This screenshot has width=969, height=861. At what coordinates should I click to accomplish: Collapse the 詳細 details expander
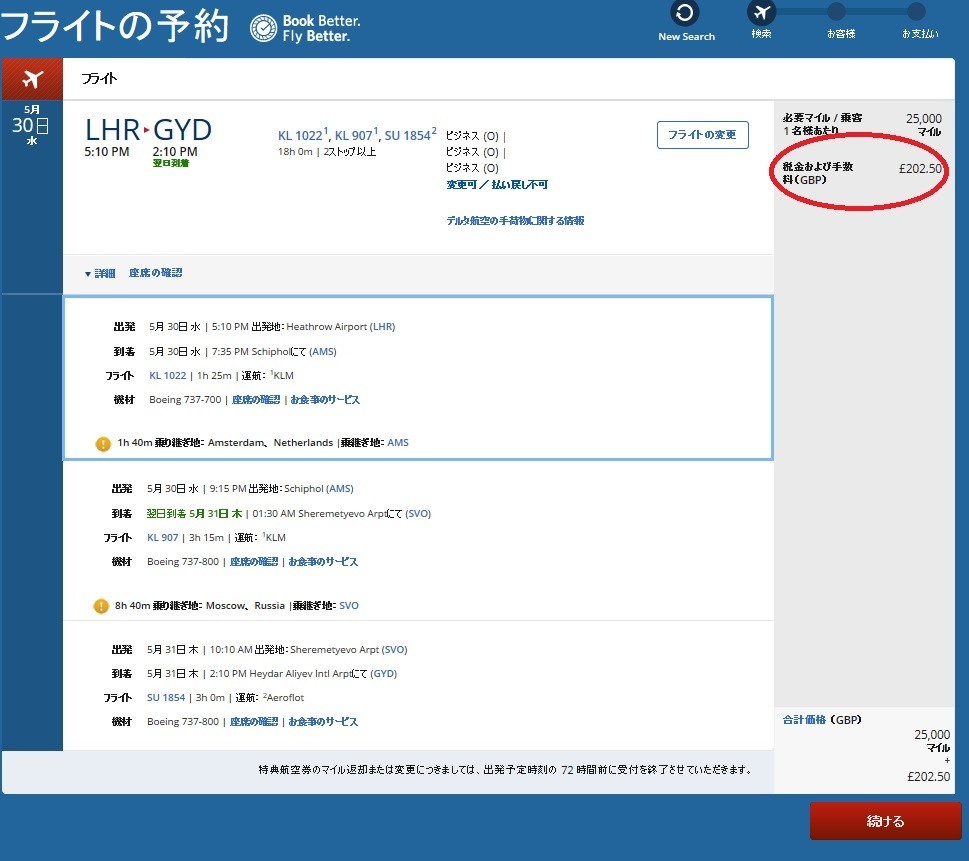pyautogui.click(x=100, y=273)
